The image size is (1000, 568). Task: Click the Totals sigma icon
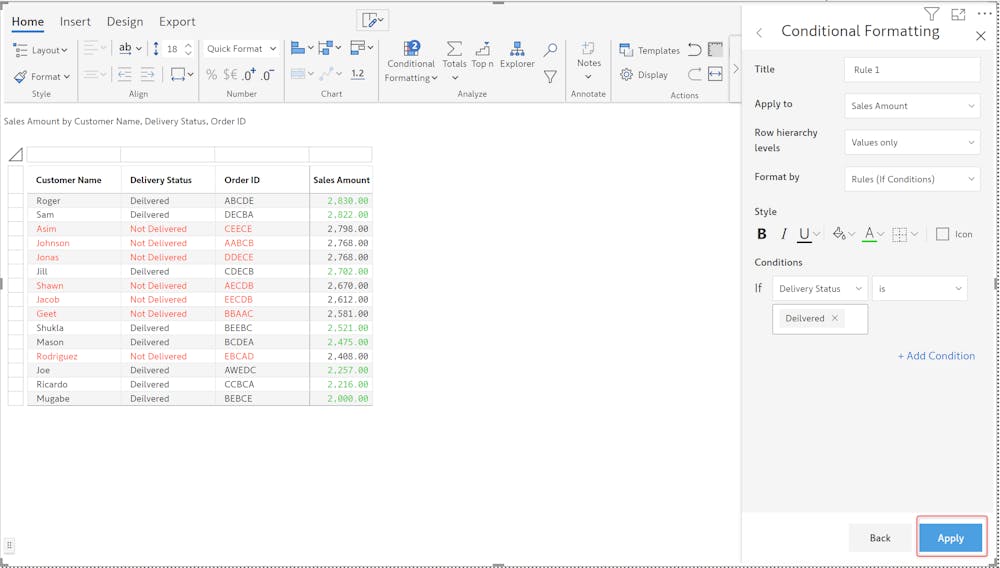coord(454,50)
